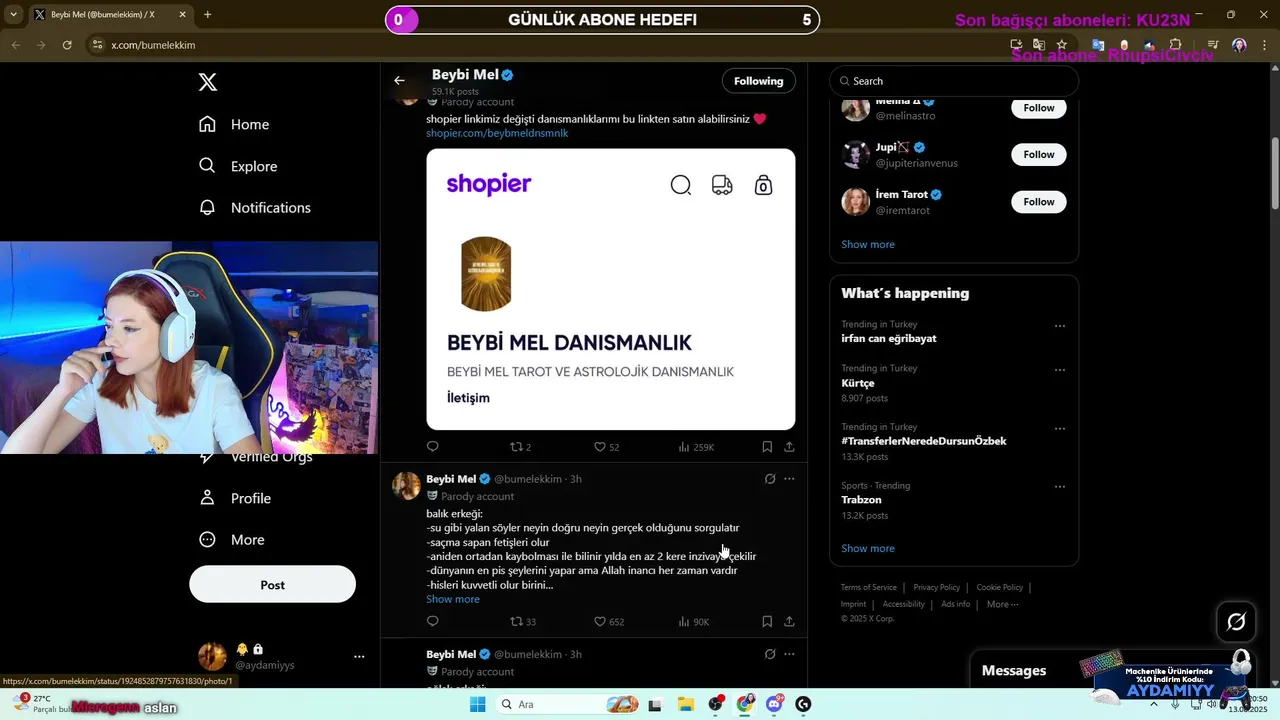Open Explore in the X sidebar
1280x720 pixels.
(x=238, y=166)
